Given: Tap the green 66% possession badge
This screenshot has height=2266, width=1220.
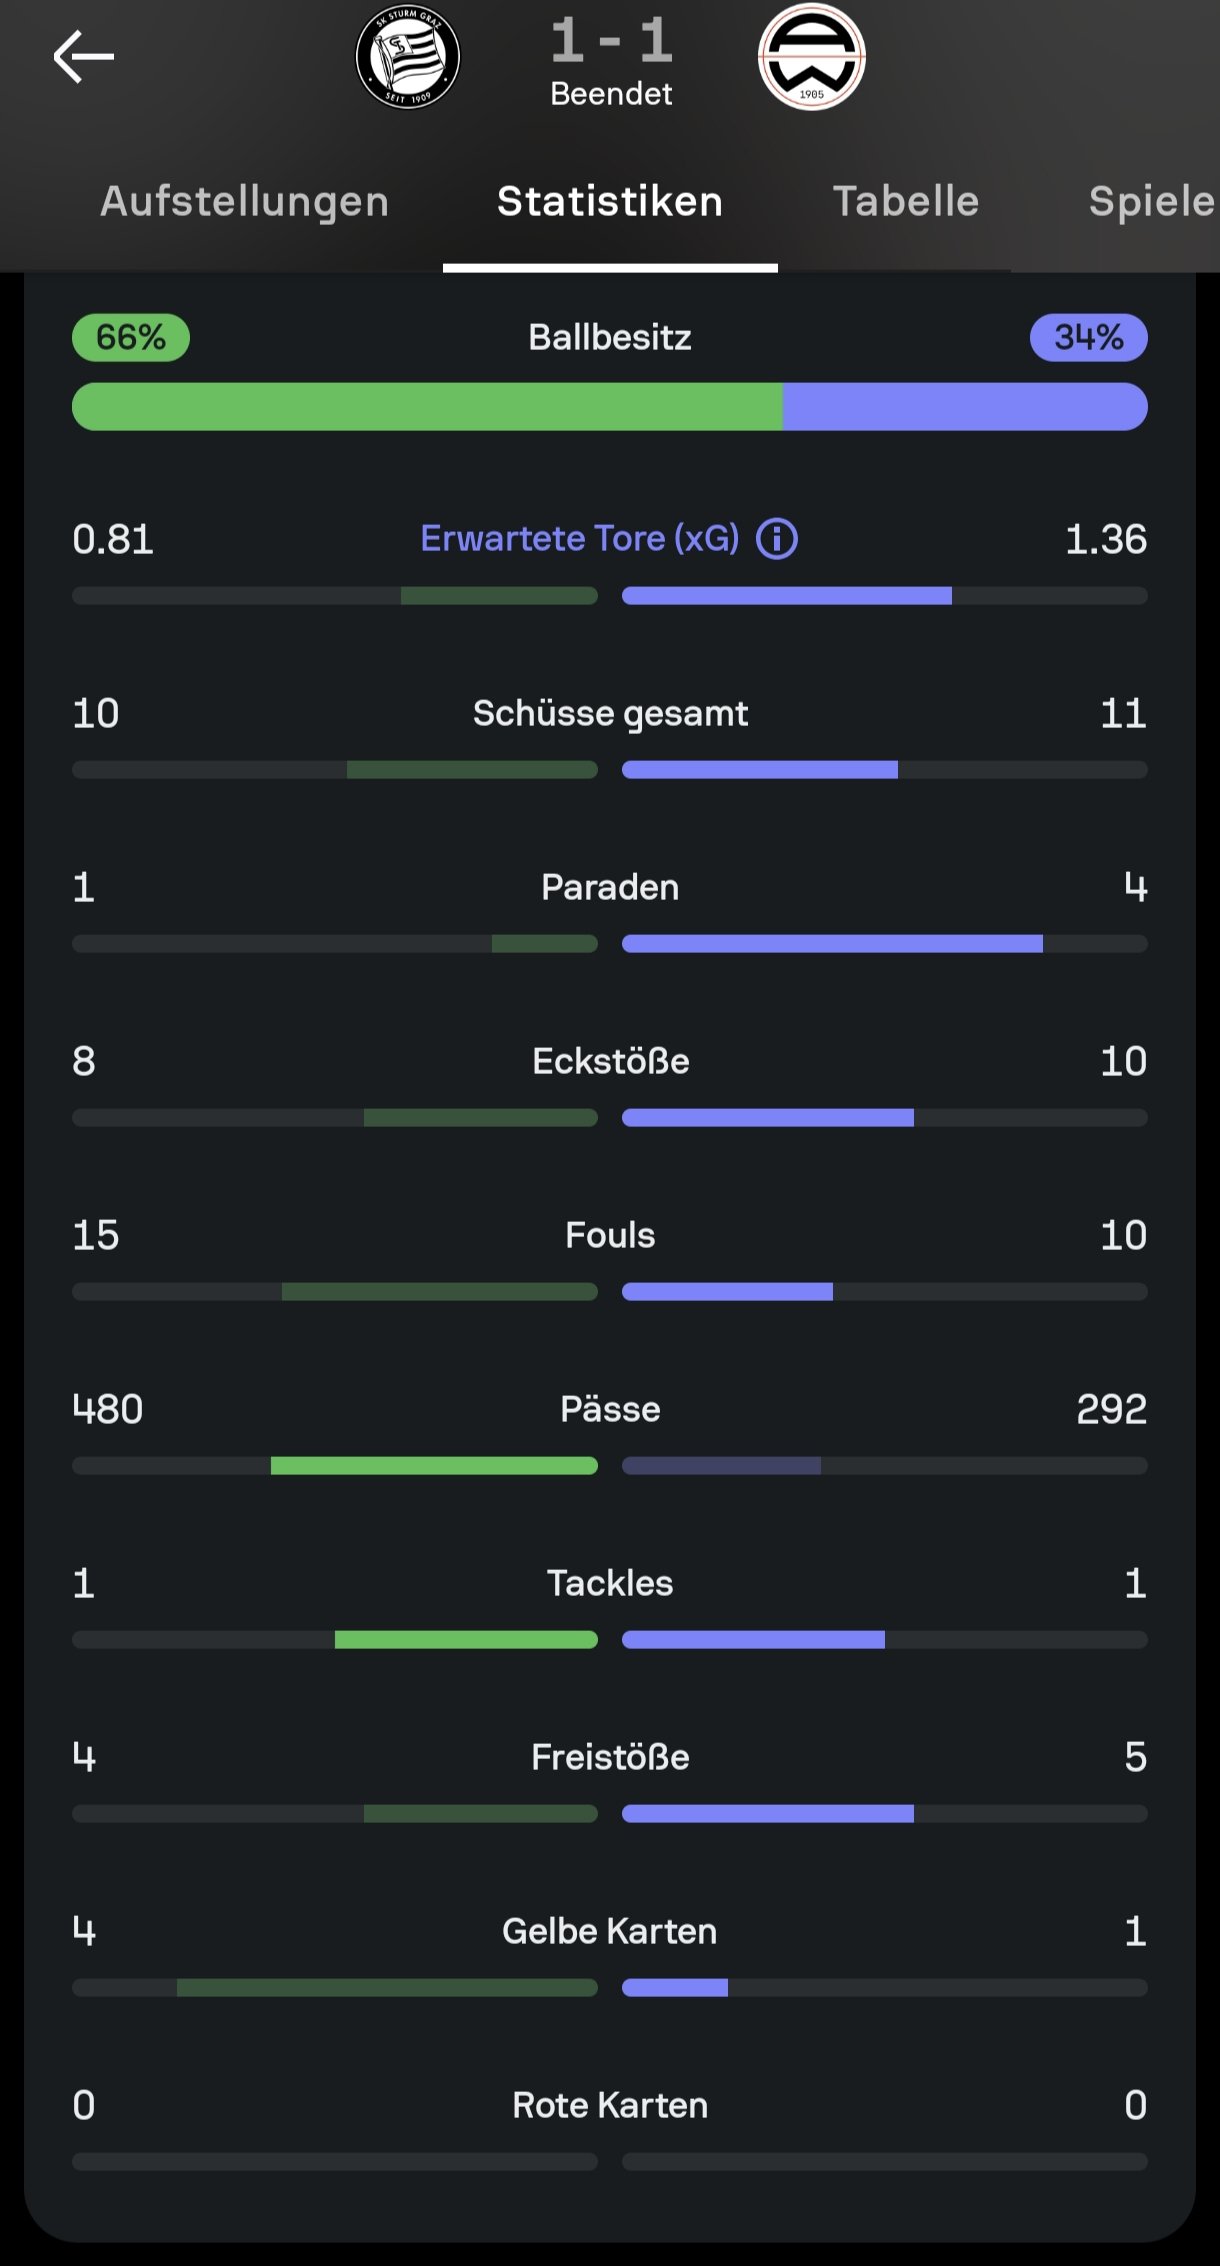Looking at the screenshot, I should pyautogui.click(x=131, y=337).
